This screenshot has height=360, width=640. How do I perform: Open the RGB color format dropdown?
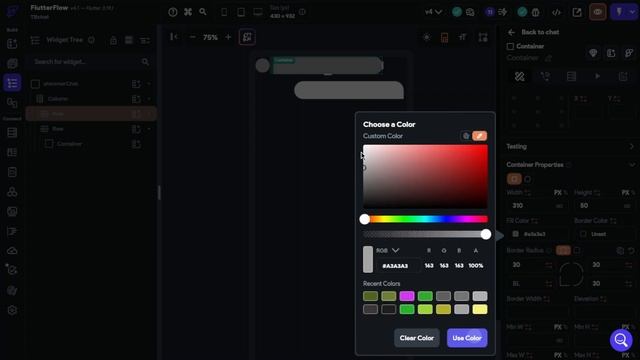click(x=387, y=250)
